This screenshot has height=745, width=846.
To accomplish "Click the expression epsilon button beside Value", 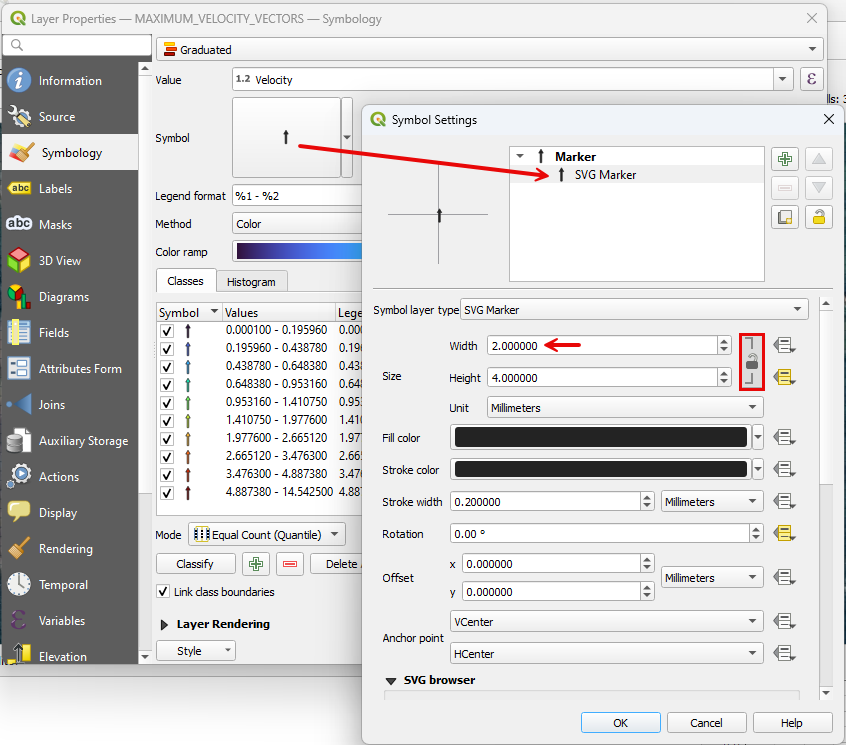I will [x=811, y=79].
